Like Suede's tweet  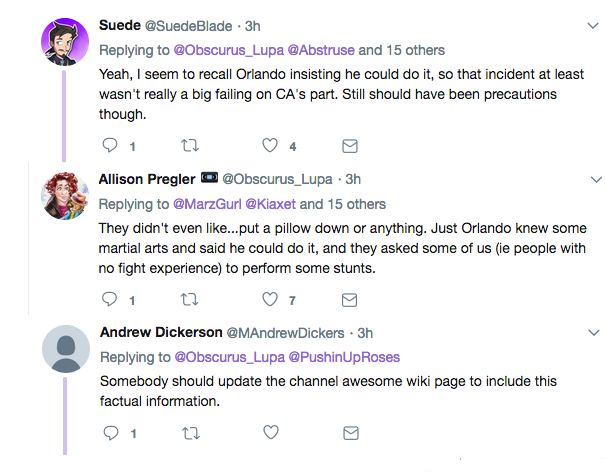pyautogui.click(x=269, y=146)
